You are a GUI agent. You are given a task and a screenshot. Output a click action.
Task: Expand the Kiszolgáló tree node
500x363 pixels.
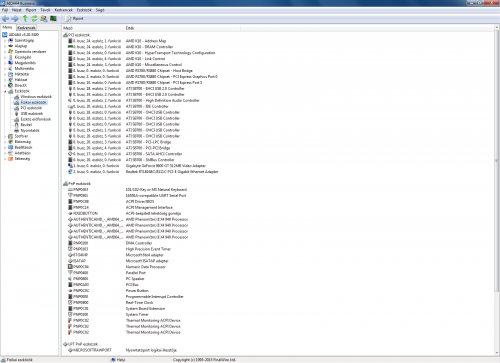point(5,57)
